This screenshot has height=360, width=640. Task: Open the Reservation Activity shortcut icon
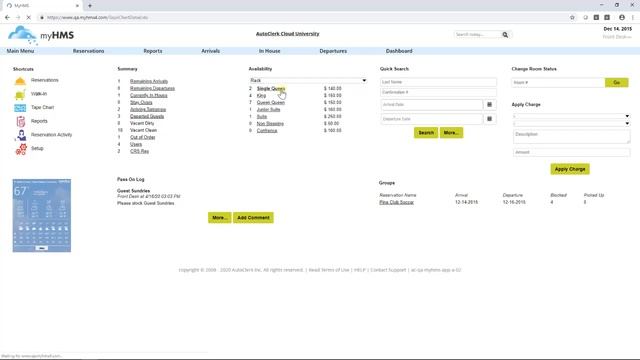pyautogui.click(x=21, y=135)
